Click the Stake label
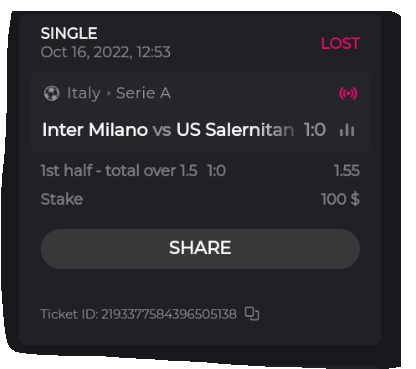416x369 pixels. click(62, 199)
